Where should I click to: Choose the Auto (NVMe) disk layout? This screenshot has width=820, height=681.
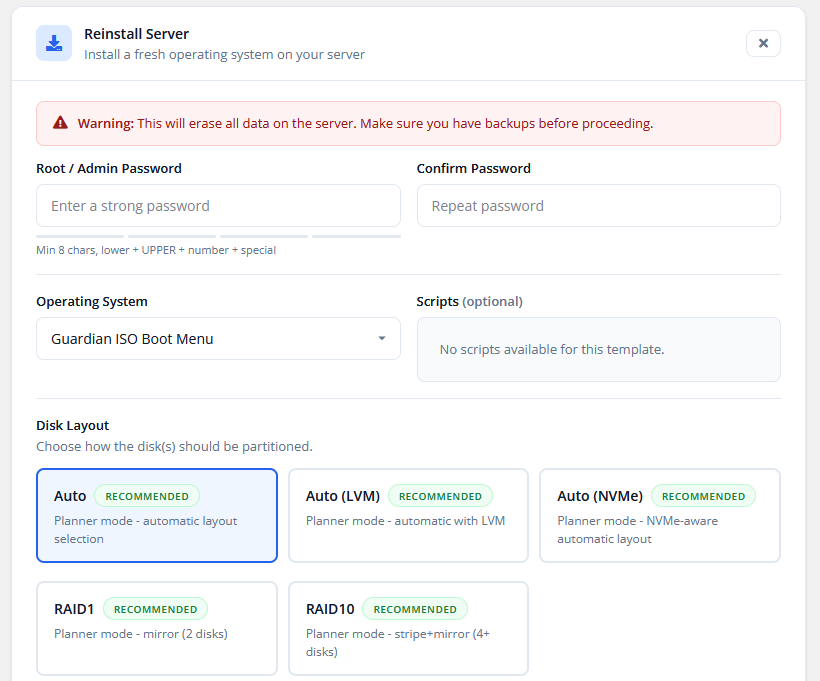659,515
